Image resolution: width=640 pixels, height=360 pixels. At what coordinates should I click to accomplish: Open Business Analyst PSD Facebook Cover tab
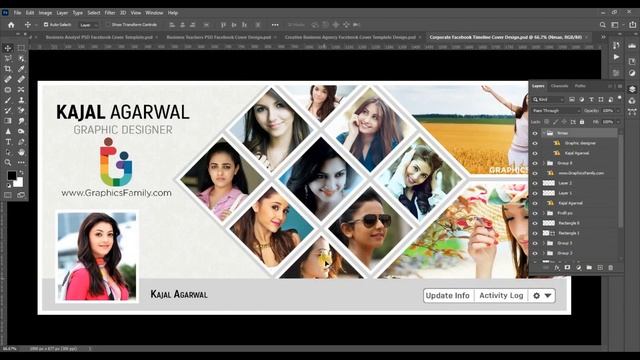99,37
